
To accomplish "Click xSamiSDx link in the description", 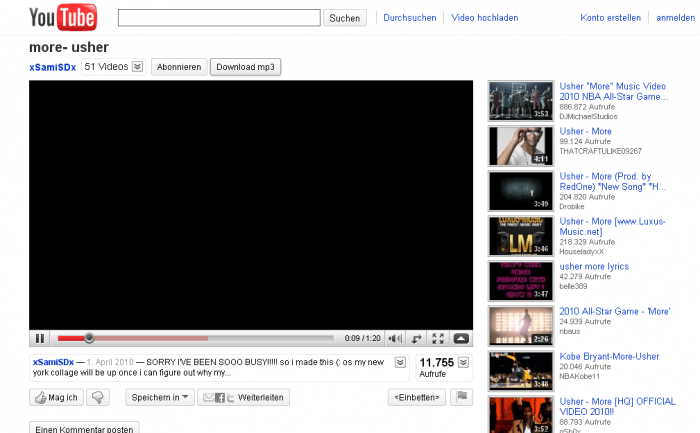I will click(x=53, y=362).
